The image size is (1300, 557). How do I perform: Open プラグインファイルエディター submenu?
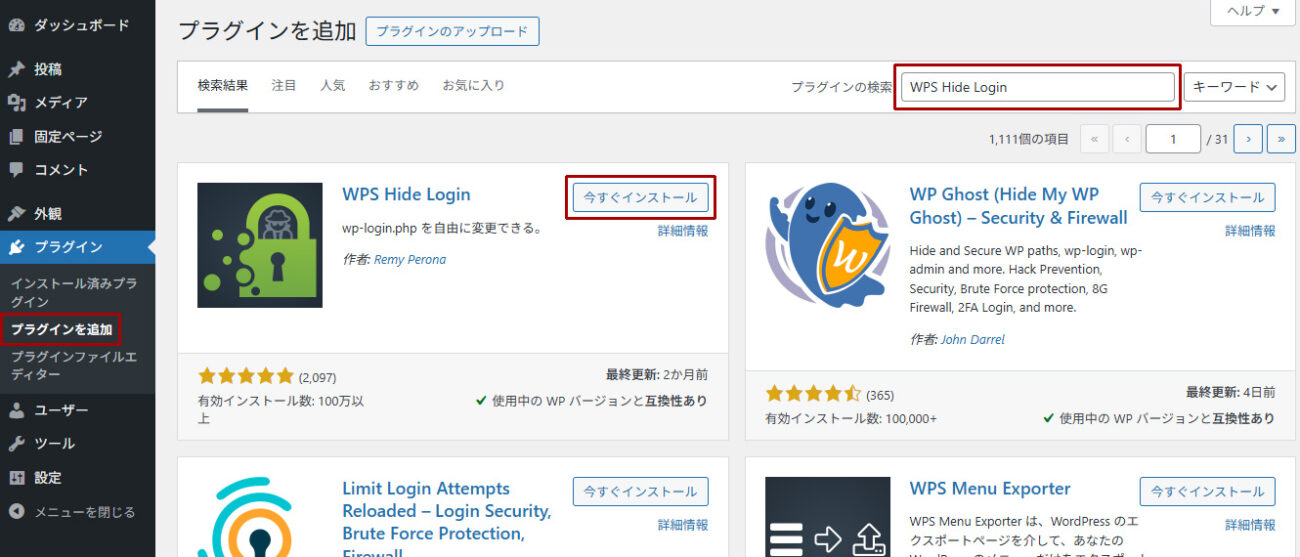[74, 365]
